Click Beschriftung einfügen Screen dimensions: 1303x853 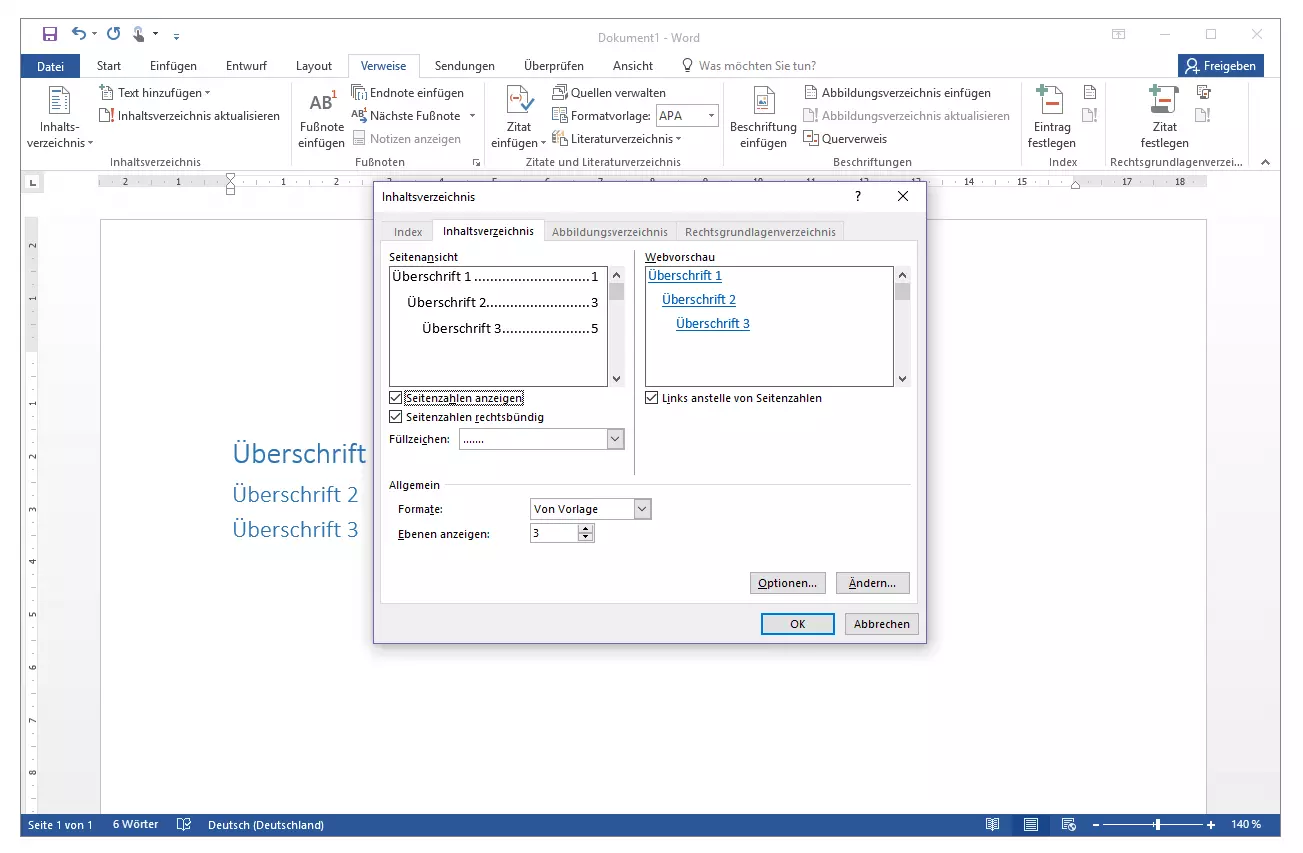pos(763,118)
